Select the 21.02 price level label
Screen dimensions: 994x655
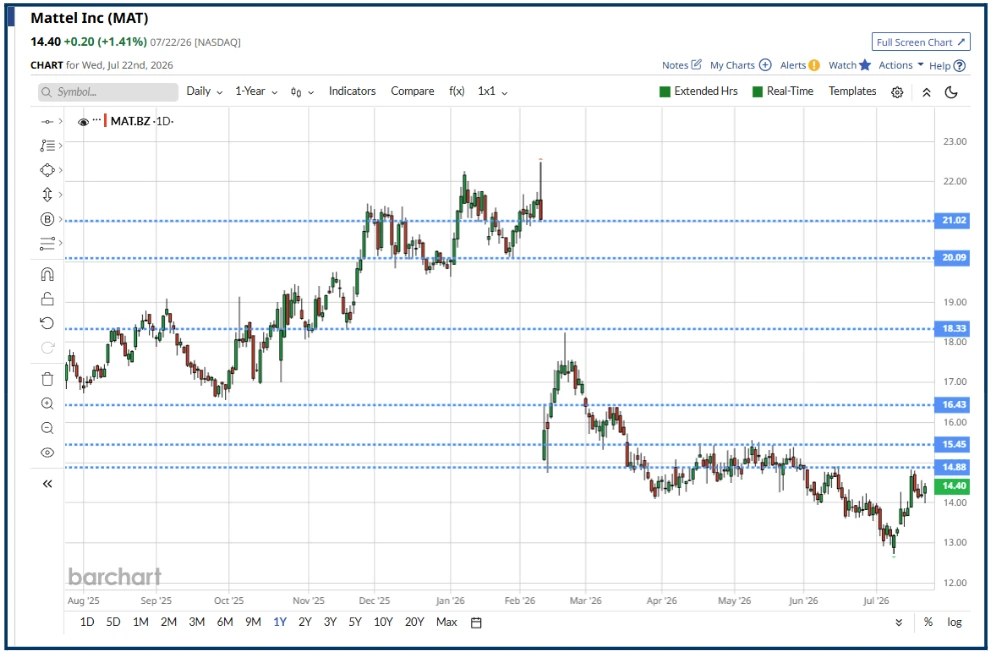pyautogui.click(x=952, y=221)
